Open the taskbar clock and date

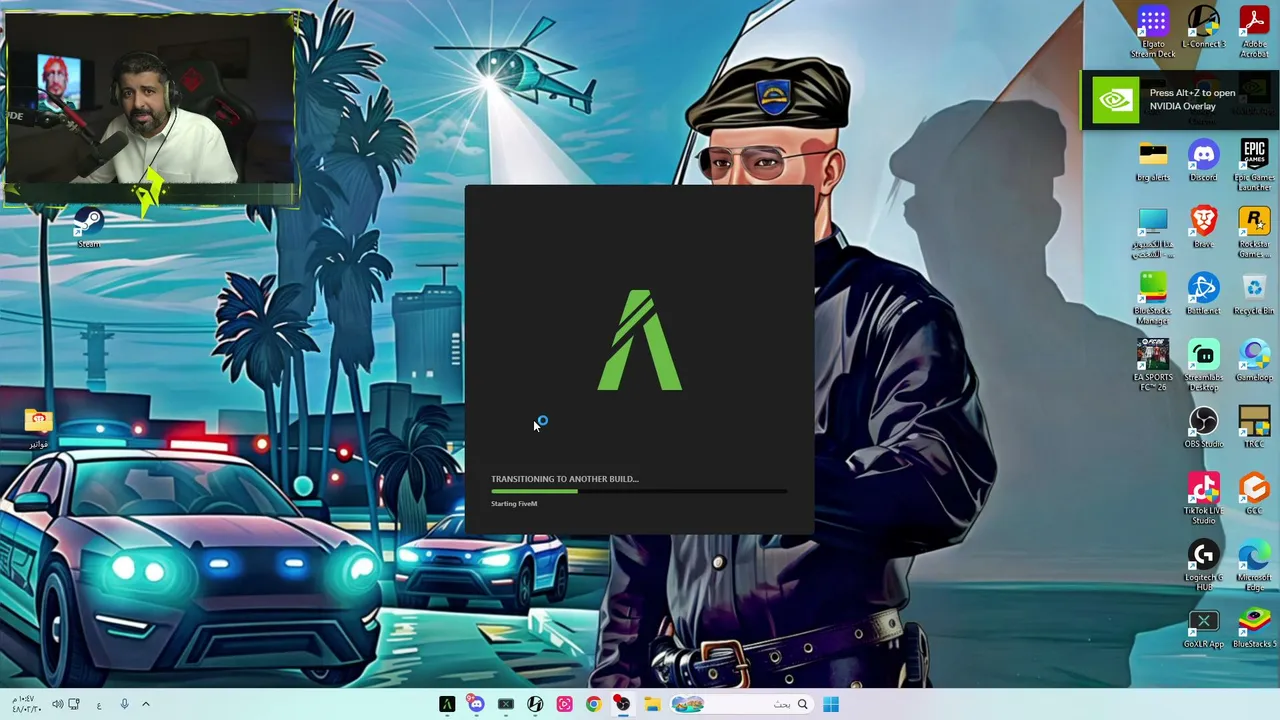(x=26, y=704)
